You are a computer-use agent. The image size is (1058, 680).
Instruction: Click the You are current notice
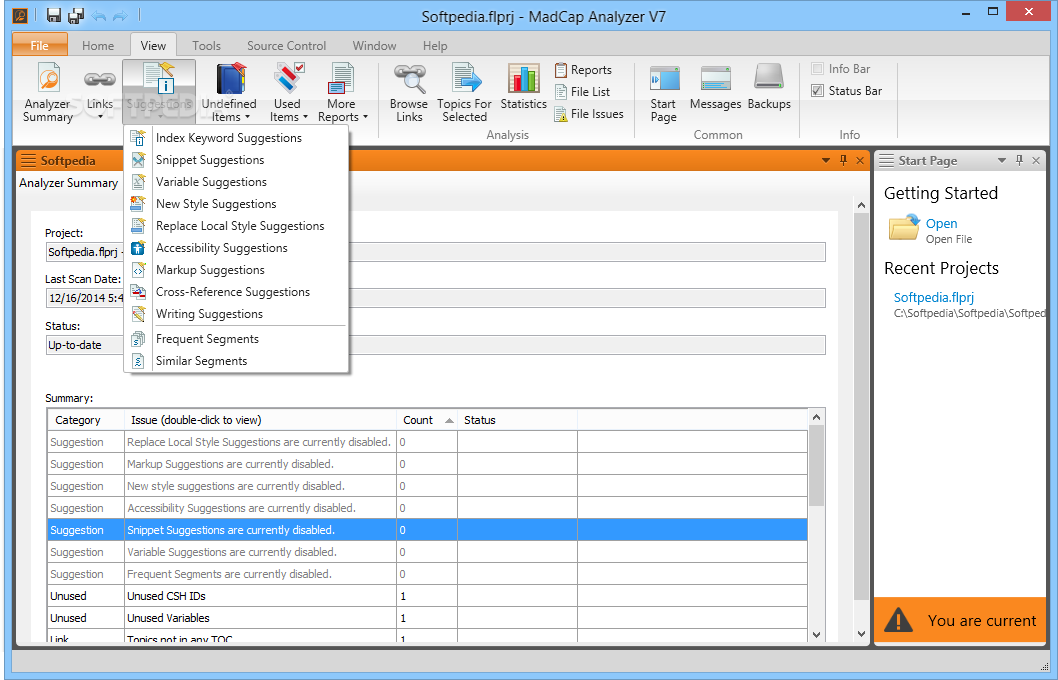point(959,620)
